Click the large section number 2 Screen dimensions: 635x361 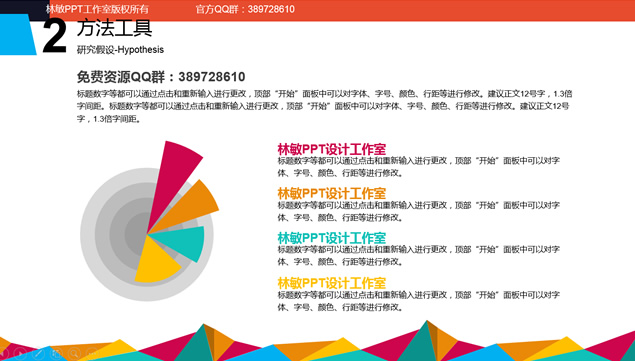point(54,36)
